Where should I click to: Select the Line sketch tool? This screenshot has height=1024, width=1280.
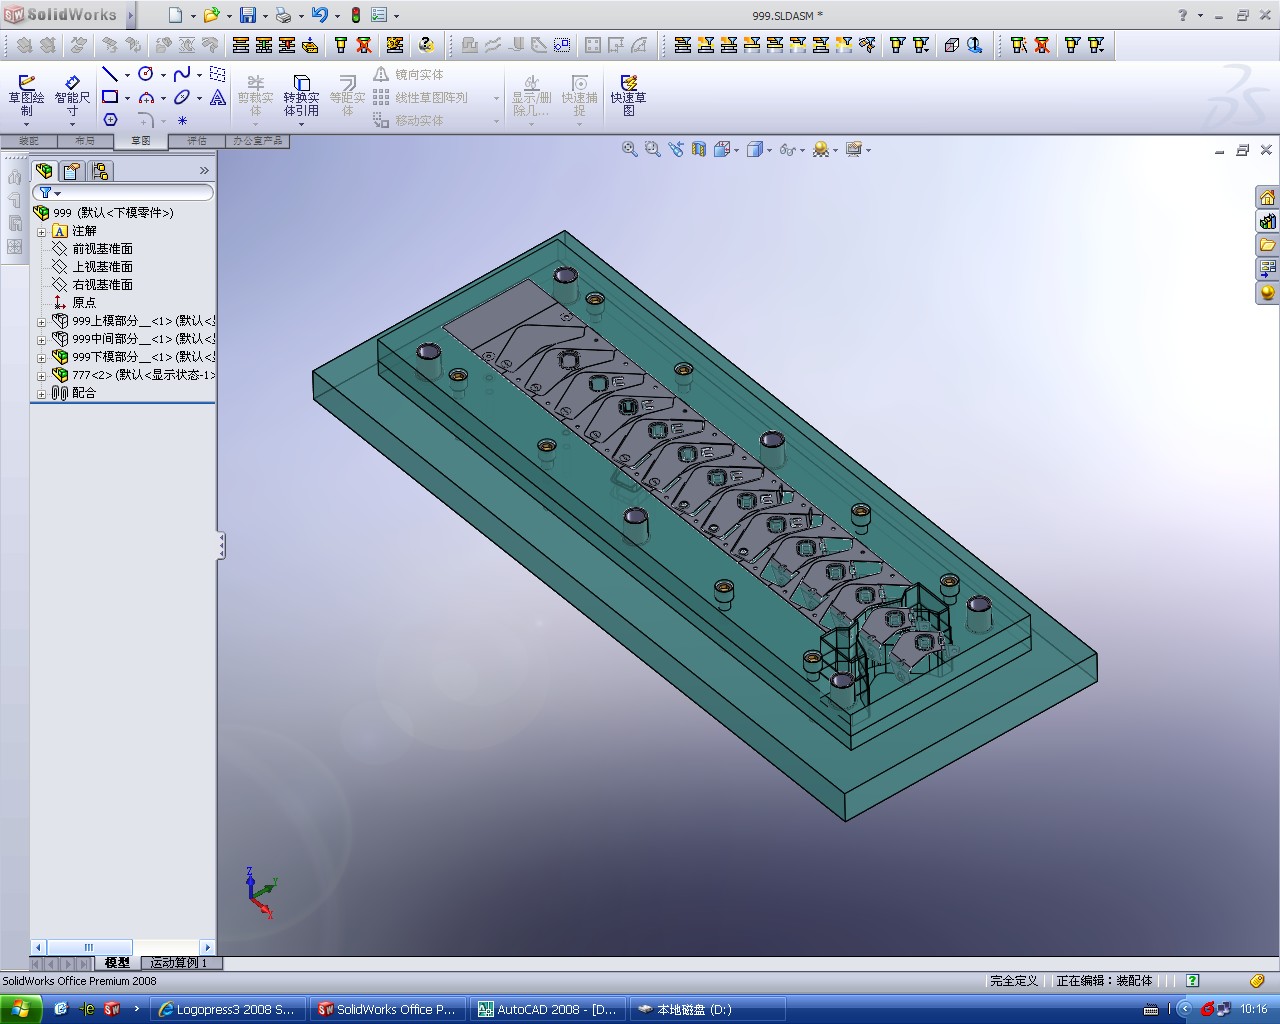[110, 75]
